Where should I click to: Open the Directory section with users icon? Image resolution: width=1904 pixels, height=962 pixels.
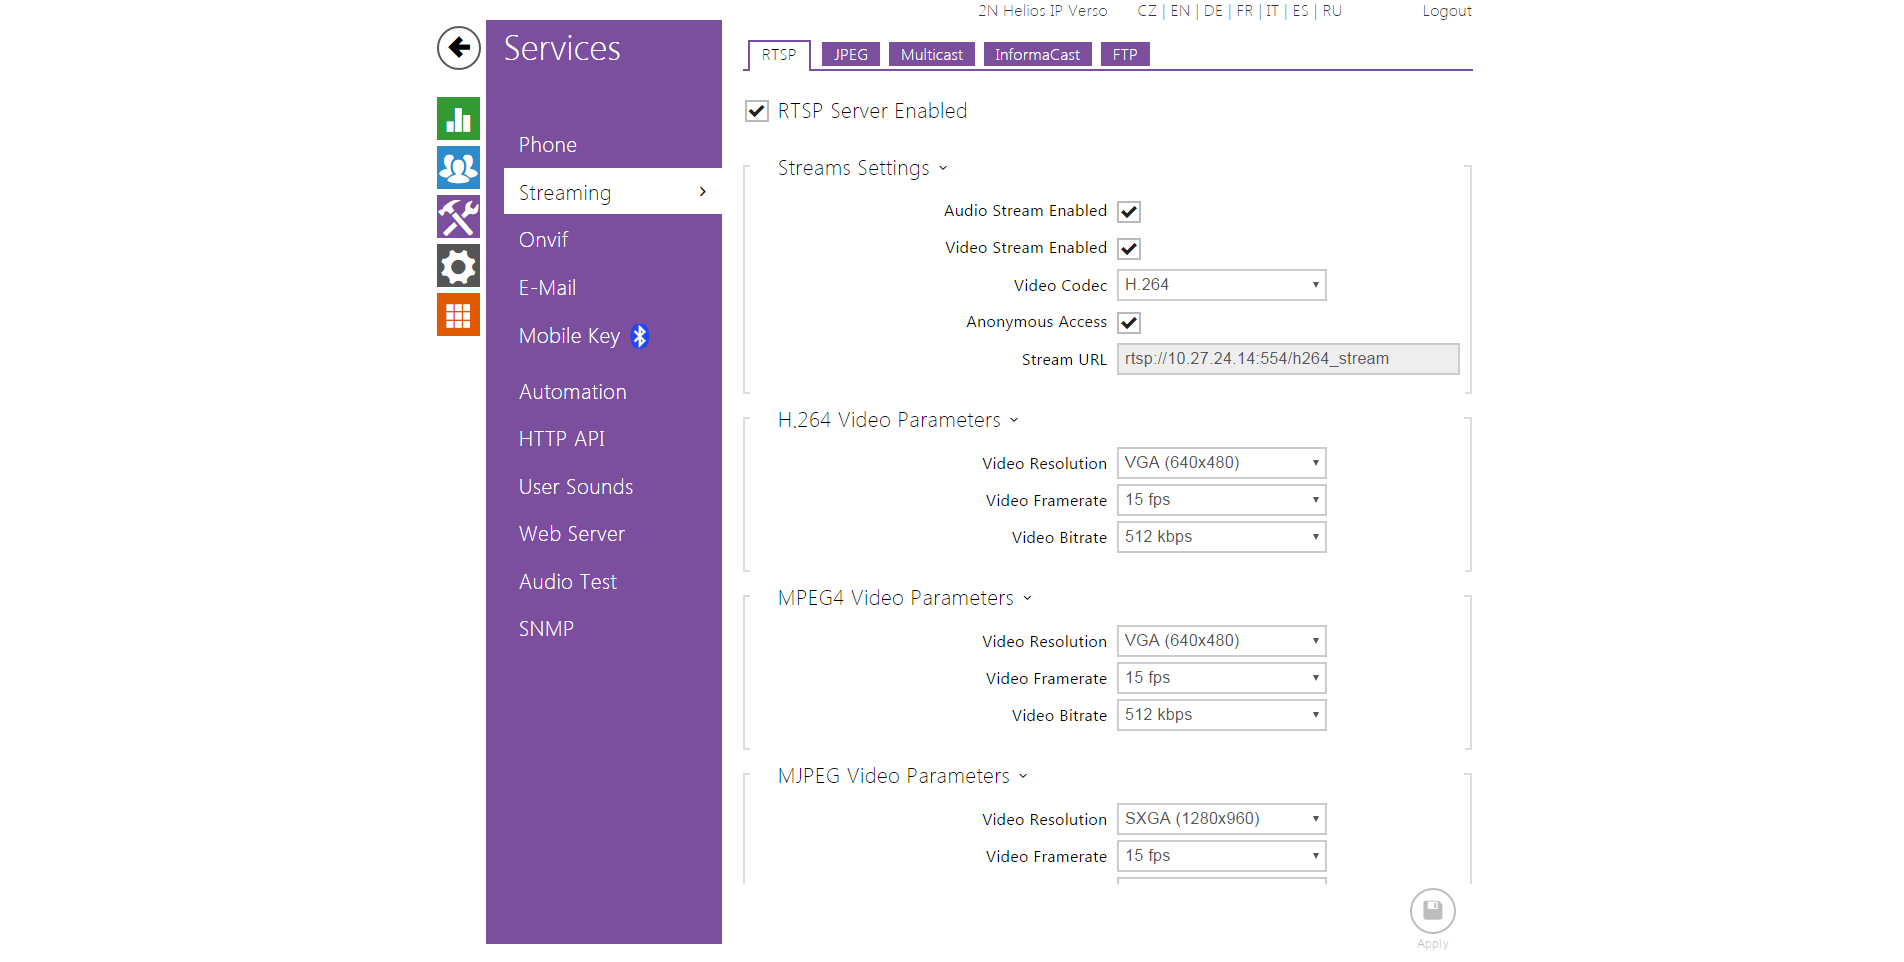[458, 167]
